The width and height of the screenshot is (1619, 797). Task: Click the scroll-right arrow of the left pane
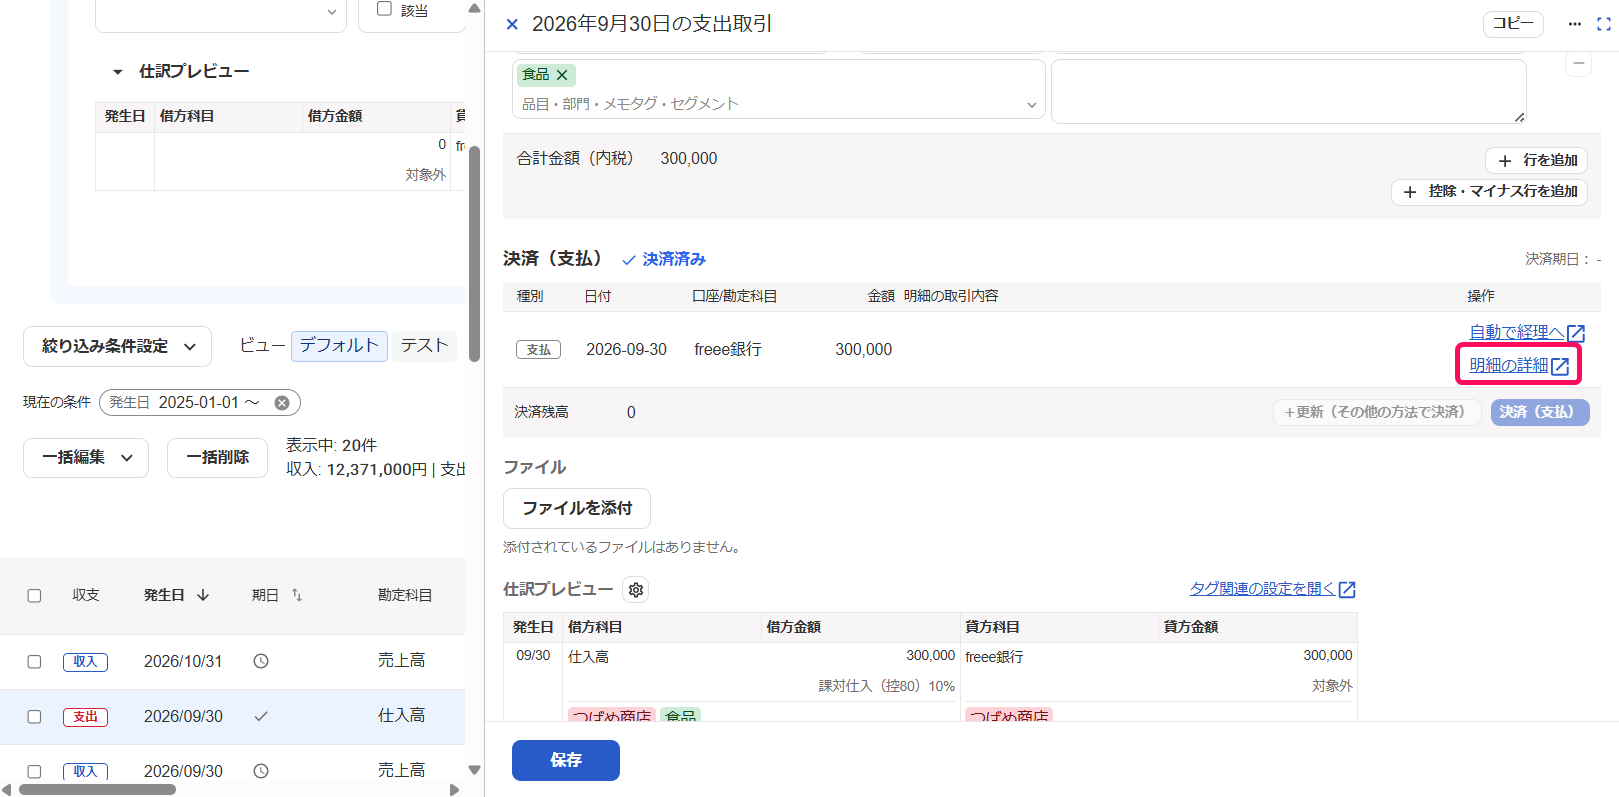point(455,790)
